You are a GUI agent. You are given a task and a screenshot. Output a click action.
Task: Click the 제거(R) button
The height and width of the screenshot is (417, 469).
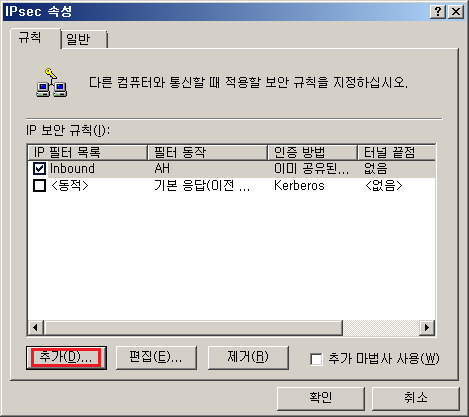click(248, 357)
